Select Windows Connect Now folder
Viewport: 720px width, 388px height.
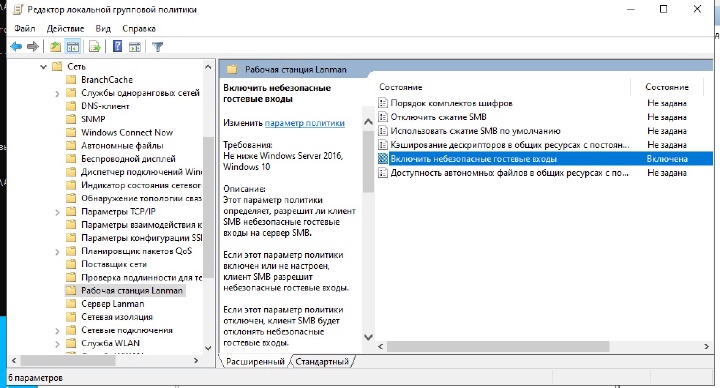coord(127,132)
